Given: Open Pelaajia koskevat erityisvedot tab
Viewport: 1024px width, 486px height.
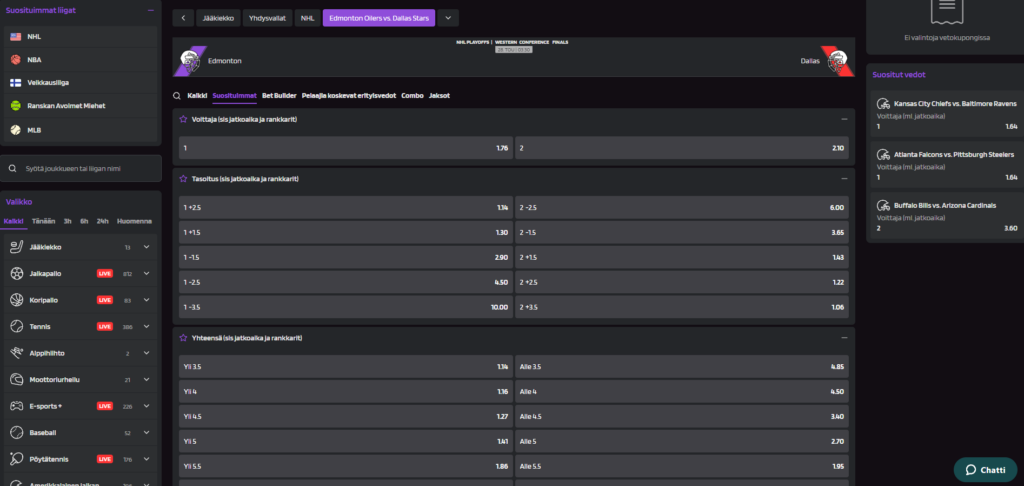Looking at the screenshot, I should click(349, 95).
